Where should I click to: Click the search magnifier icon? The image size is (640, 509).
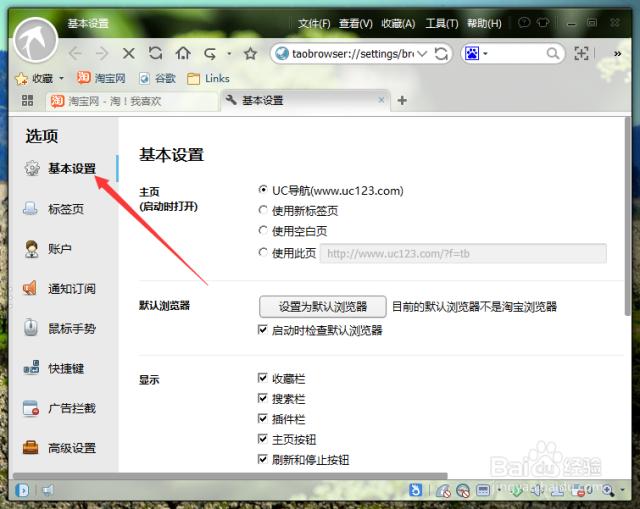pos(553,53)
